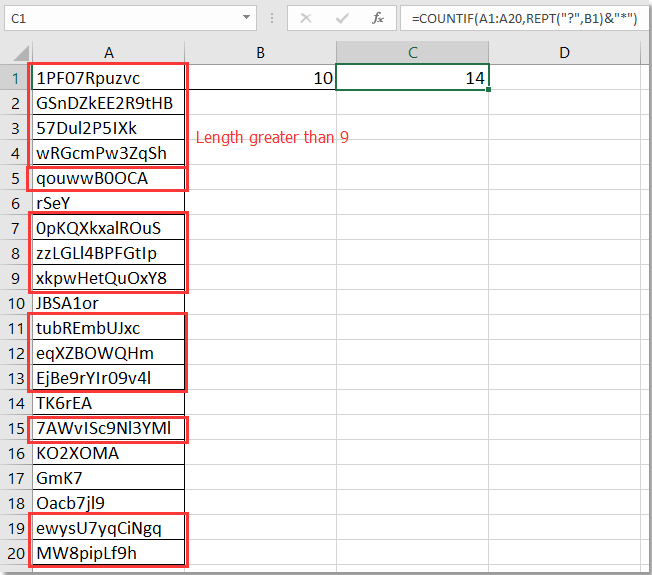Click inside the COUNTIF formula bar
The width and height of the screenshot is (652, 575).
coord(520,18)
